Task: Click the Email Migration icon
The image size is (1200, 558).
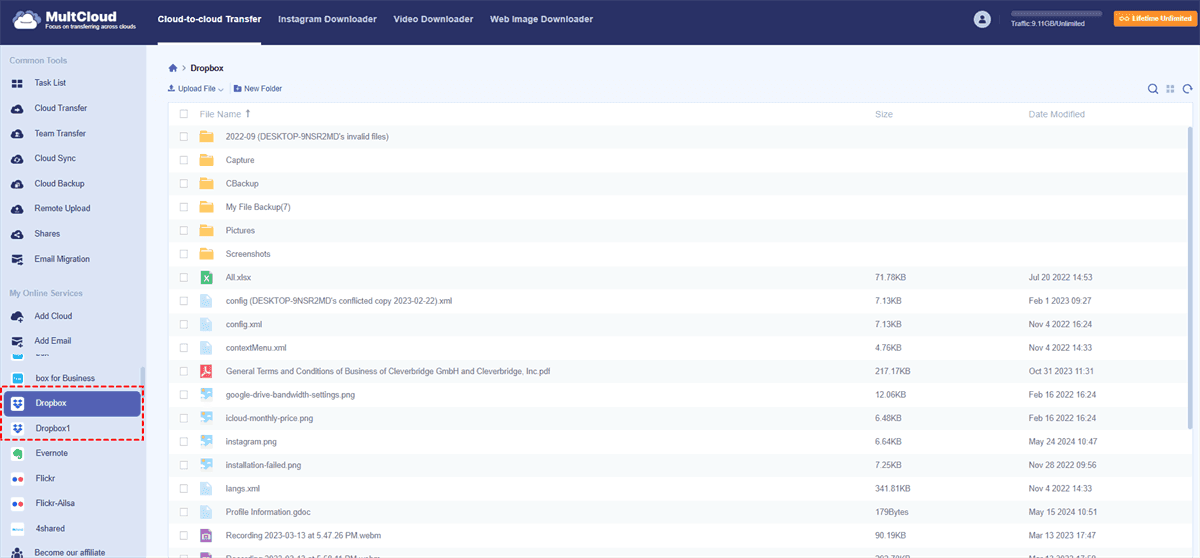Action: pos(17,259)
